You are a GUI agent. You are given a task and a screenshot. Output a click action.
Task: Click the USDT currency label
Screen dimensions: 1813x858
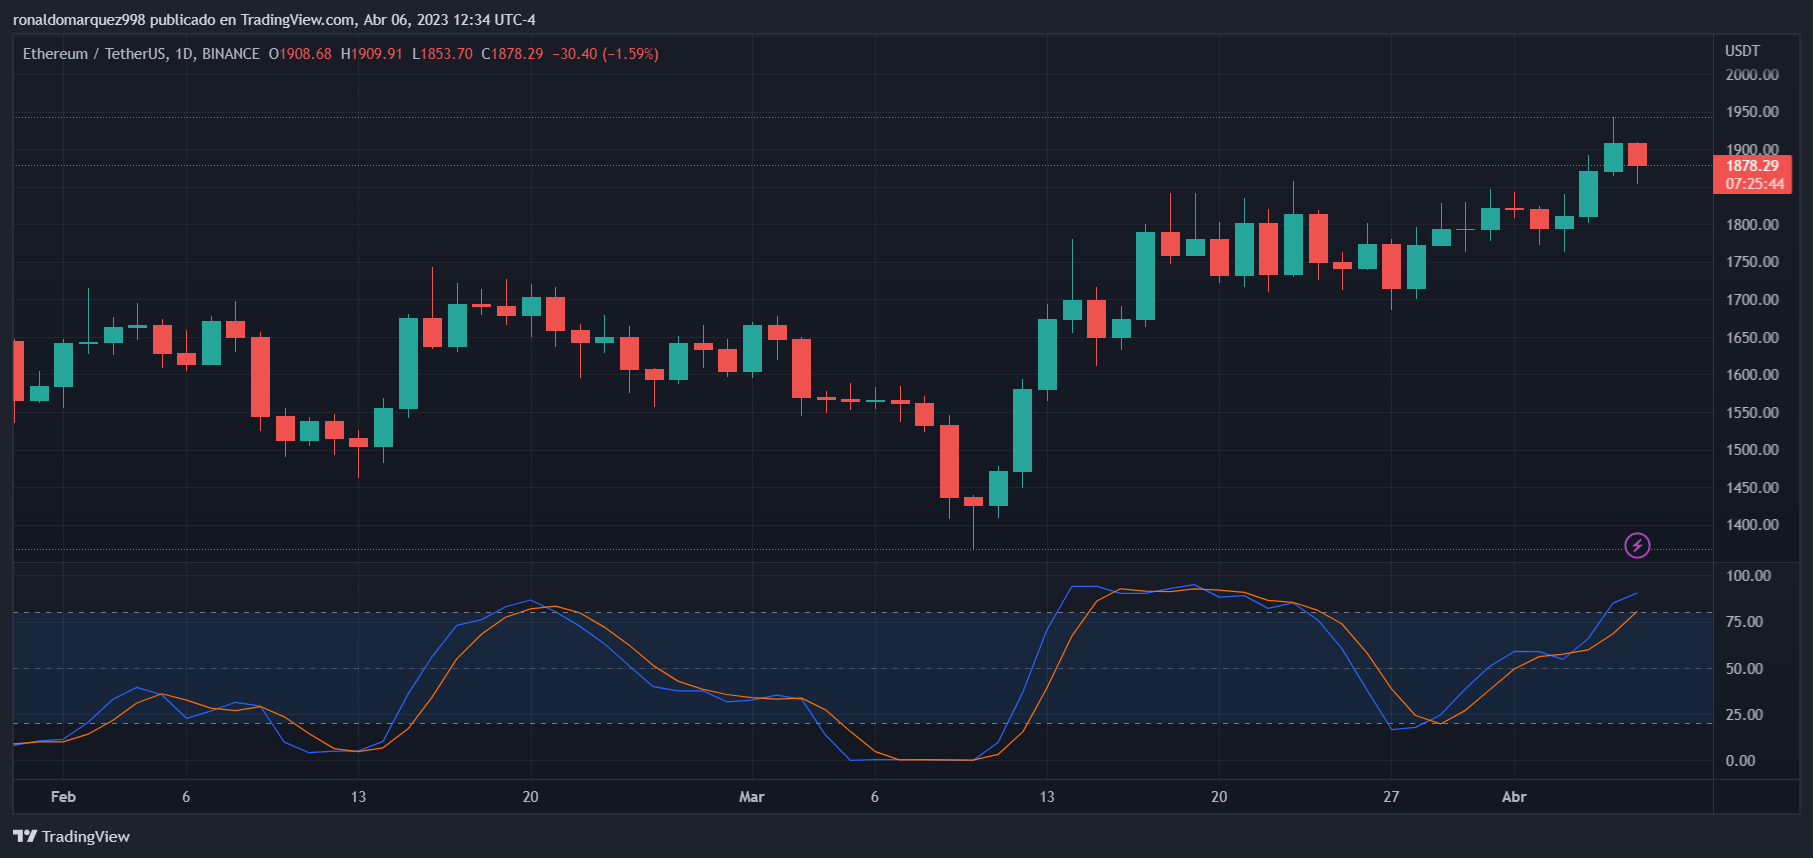pyautogui.click(x=1742, y=51)
